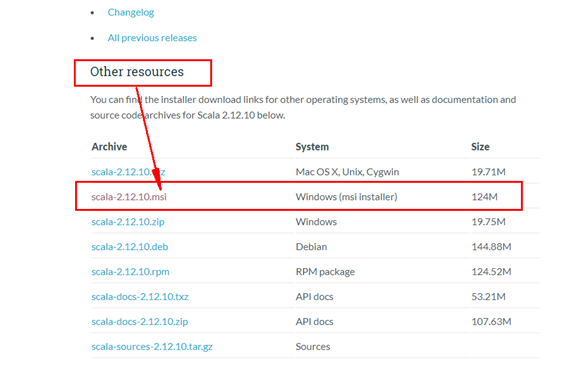The width and height of the screenshot is (574, 378).
Task: Click the Size column header
Action: tap(480, 147)
